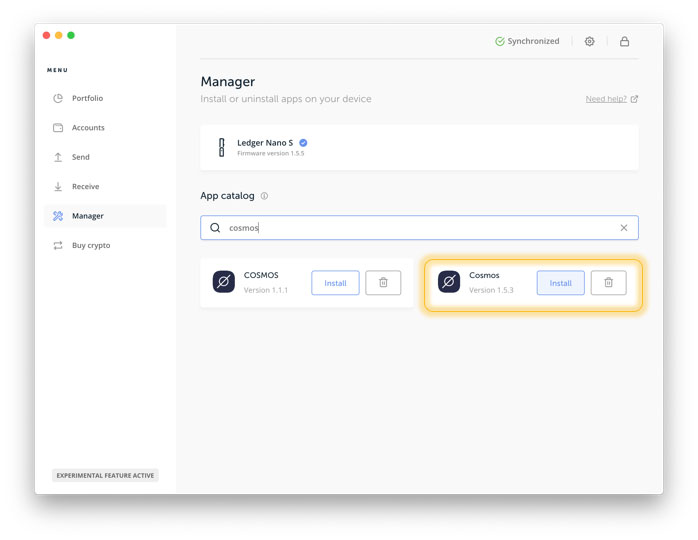Viewport: 698px width, 540px height.
Task: Click the green maximize window button
Action: pos(71,35)
